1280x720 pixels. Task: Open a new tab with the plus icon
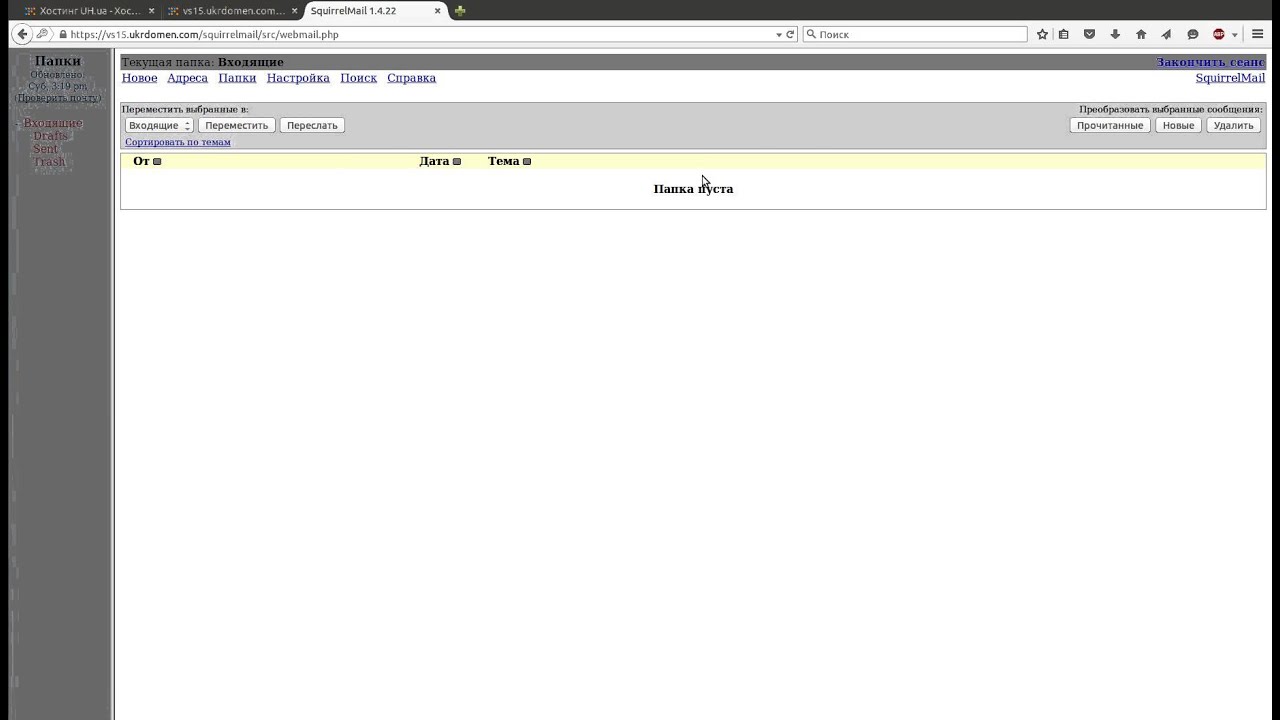tap(460, 11)
